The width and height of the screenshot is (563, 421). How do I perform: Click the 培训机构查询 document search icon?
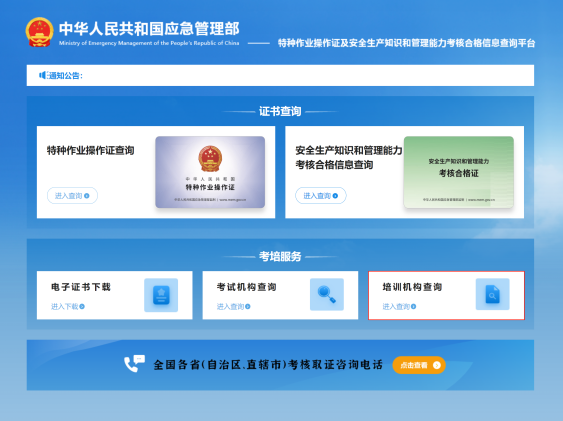(493, 294)
